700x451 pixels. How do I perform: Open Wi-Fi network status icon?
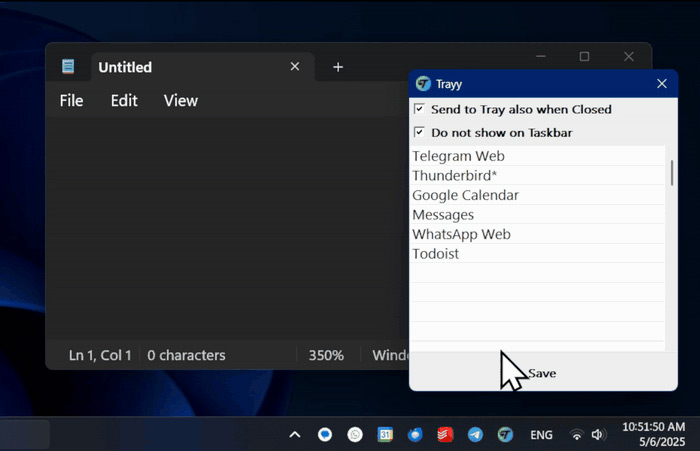click(577, 435)
